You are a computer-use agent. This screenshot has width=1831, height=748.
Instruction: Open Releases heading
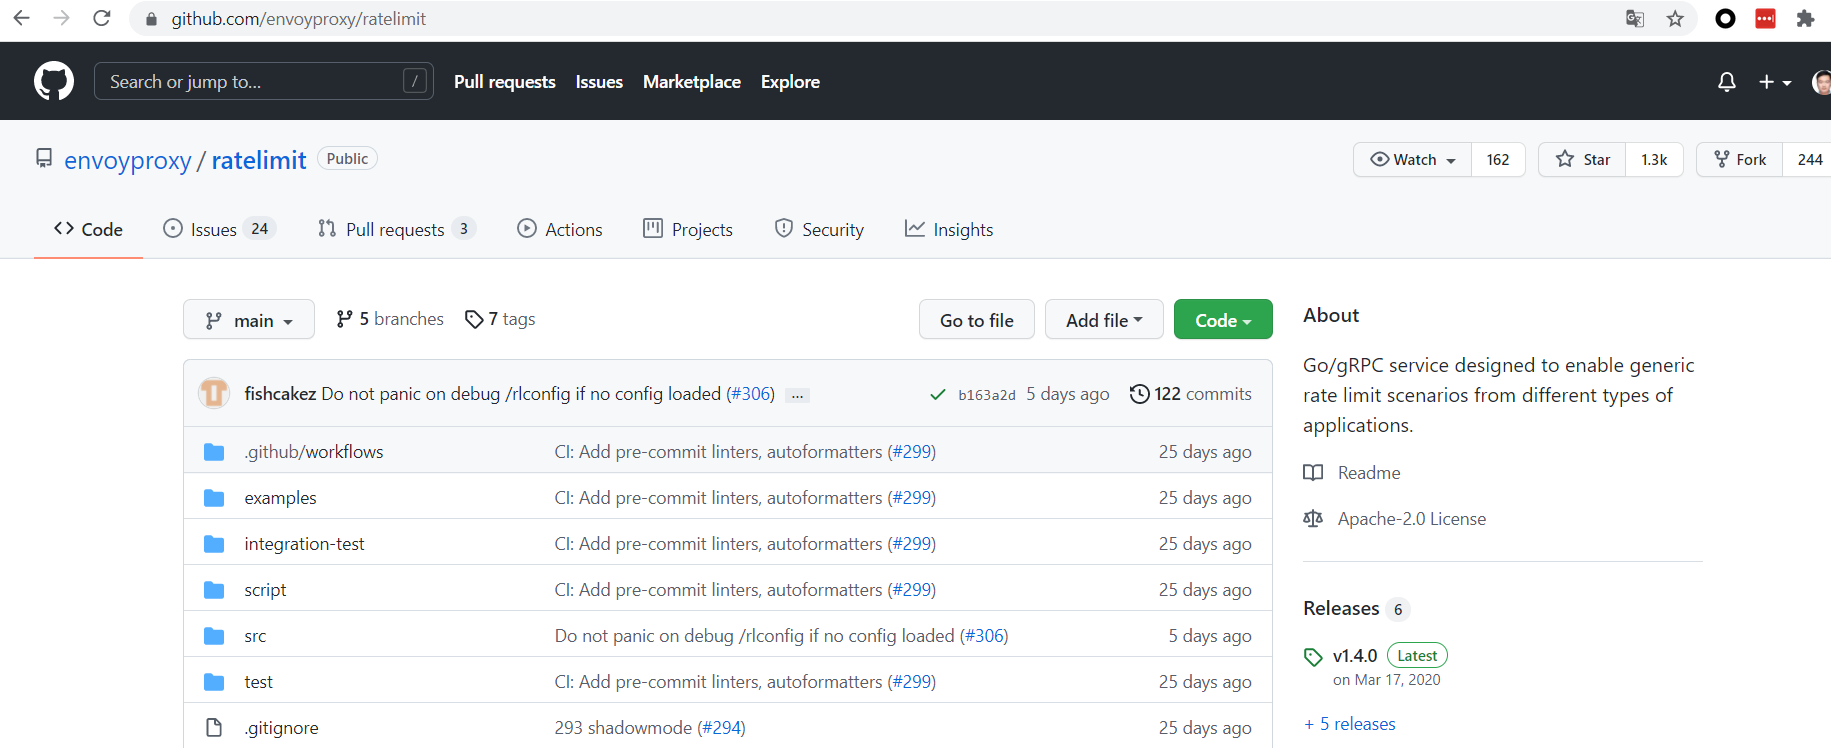[x=1341, y=608]
